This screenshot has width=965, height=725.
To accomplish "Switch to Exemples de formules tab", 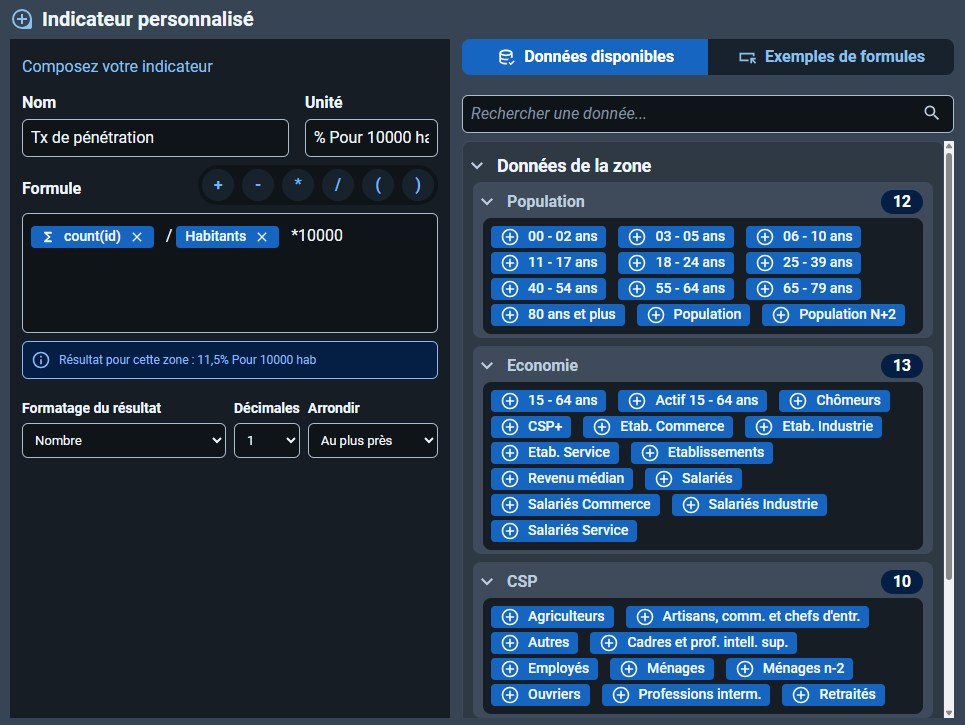I will tap(831, 57).
